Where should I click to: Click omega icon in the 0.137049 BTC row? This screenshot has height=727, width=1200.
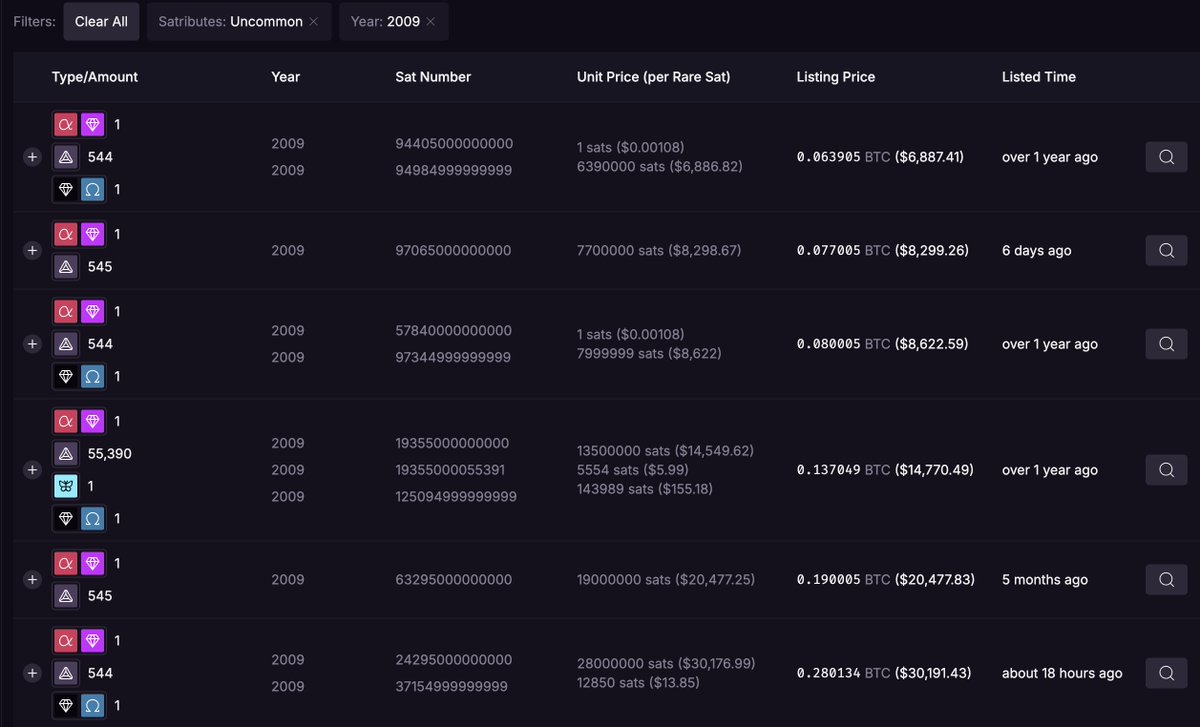[93, 519]
